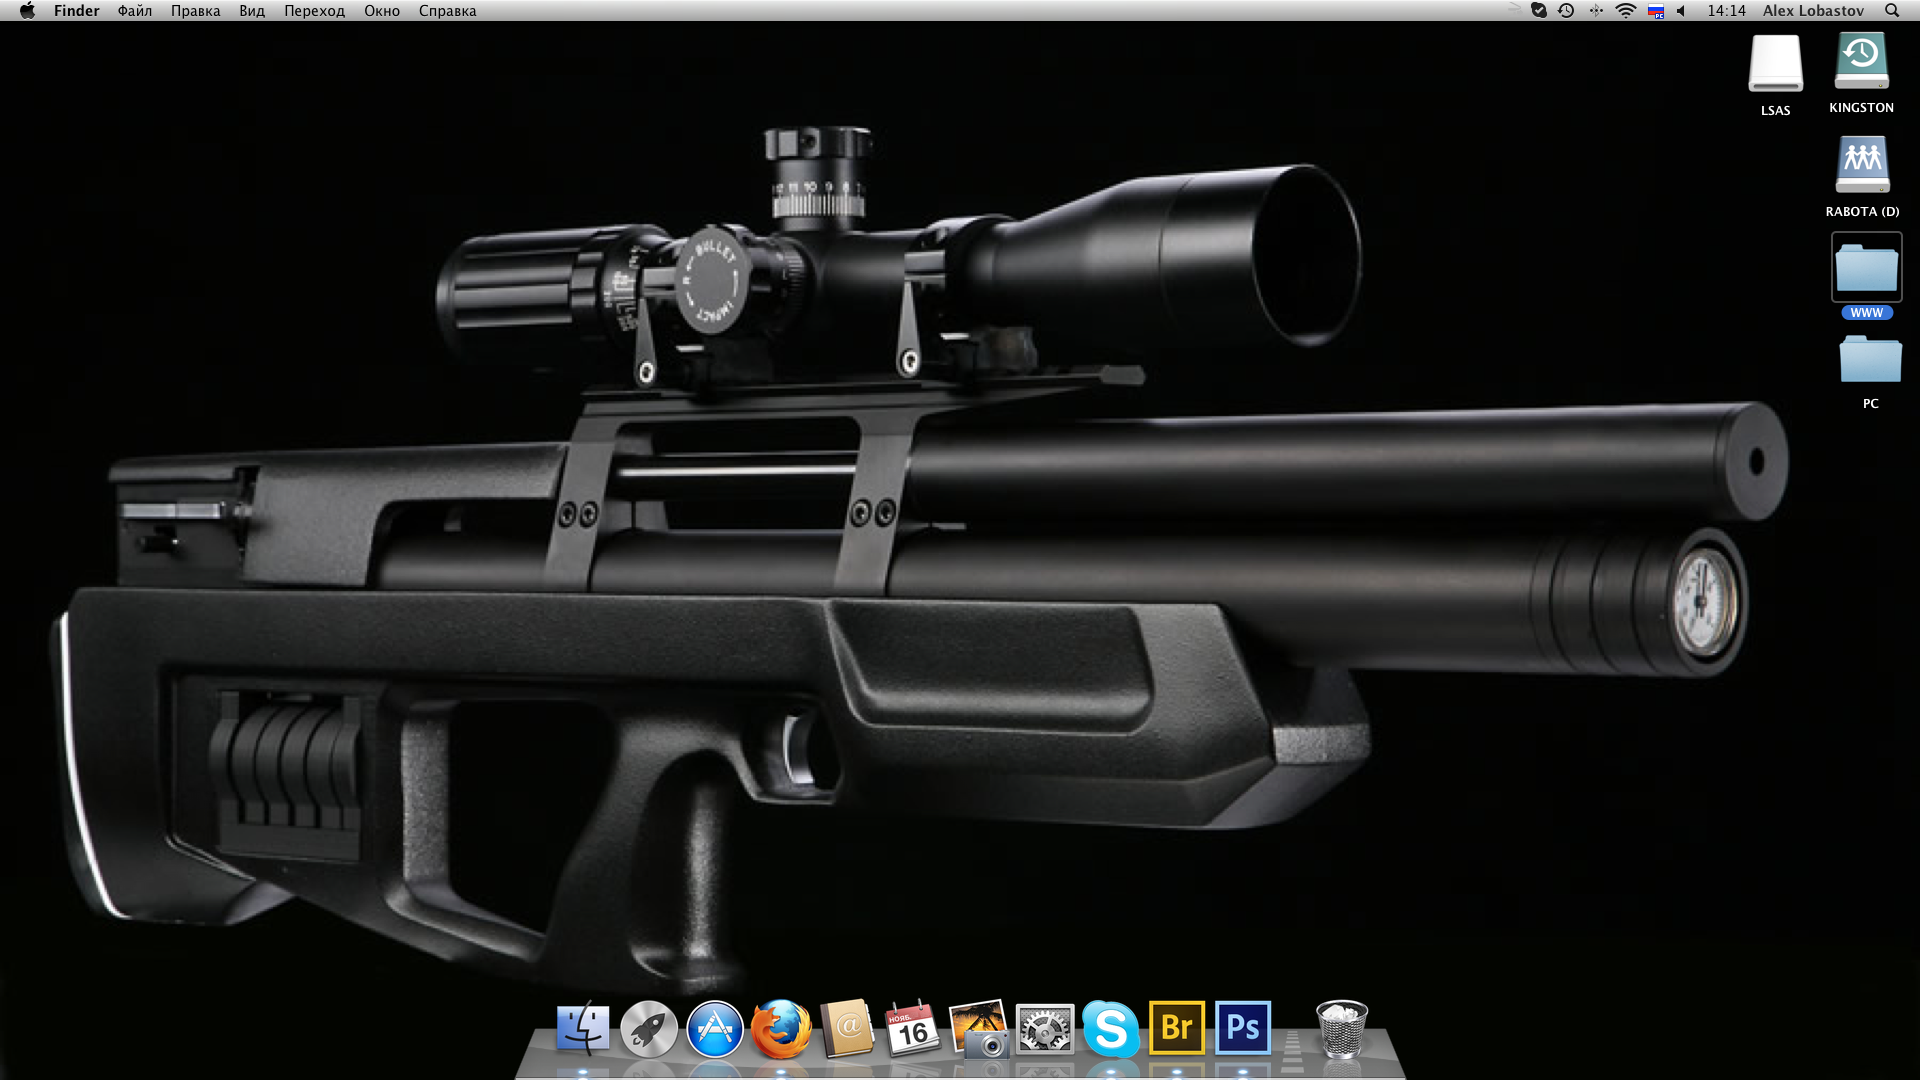The height and width of the screenshot is (1080, 1920).
Task: Open the App Store from Dock
Action: (715, 1029)
